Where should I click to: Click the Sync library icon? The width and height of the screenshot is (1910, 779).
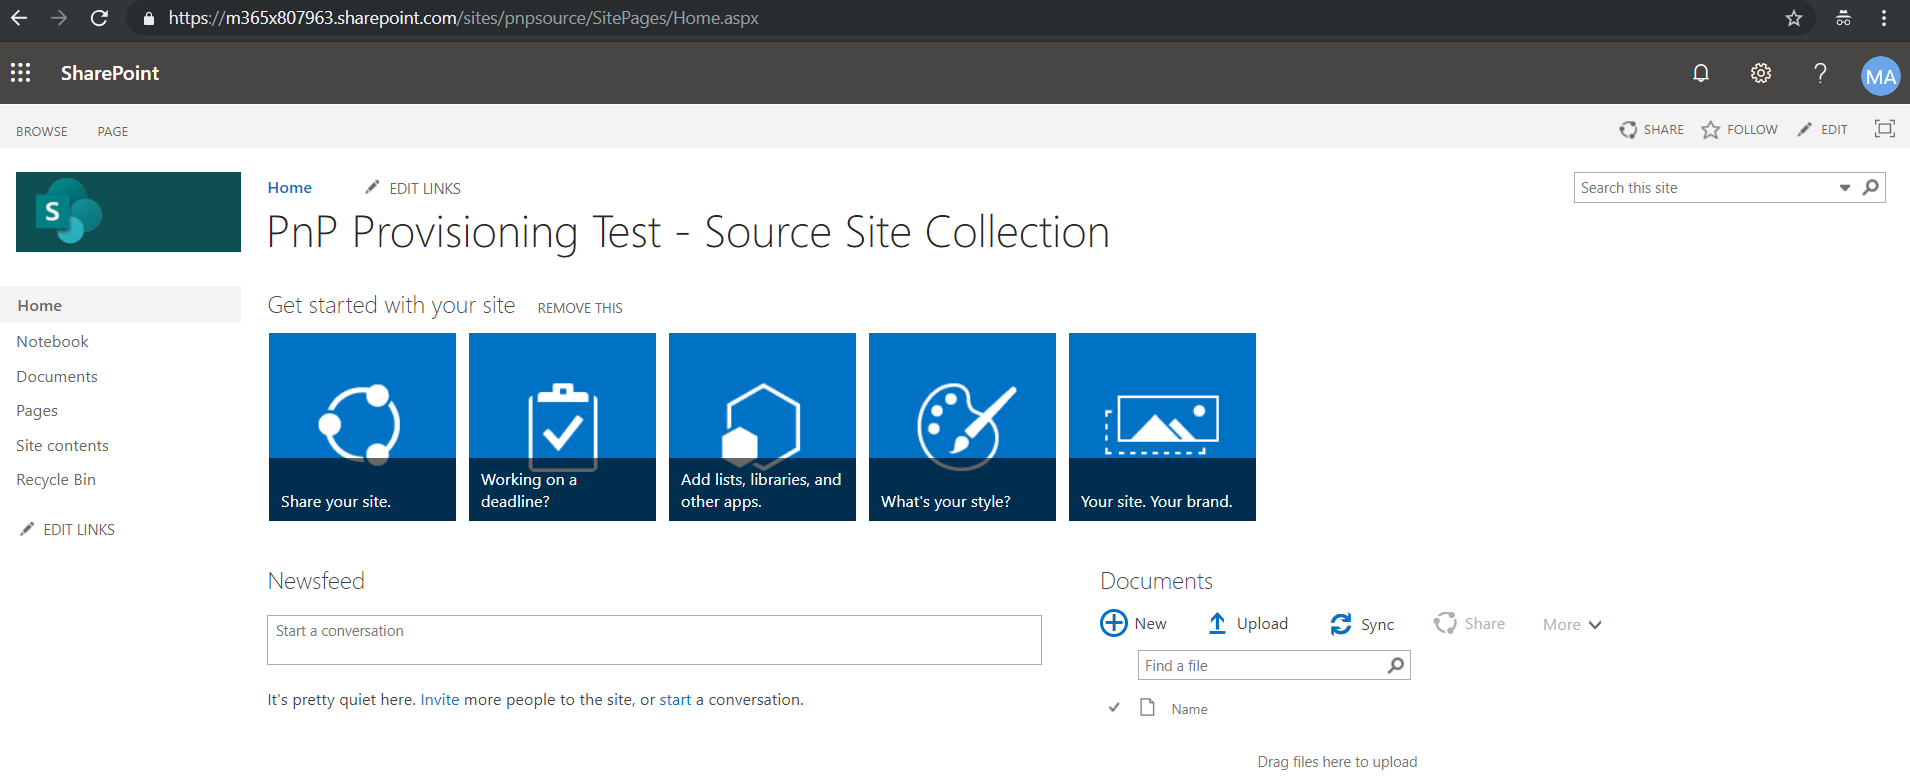[x=1341, y=624]
